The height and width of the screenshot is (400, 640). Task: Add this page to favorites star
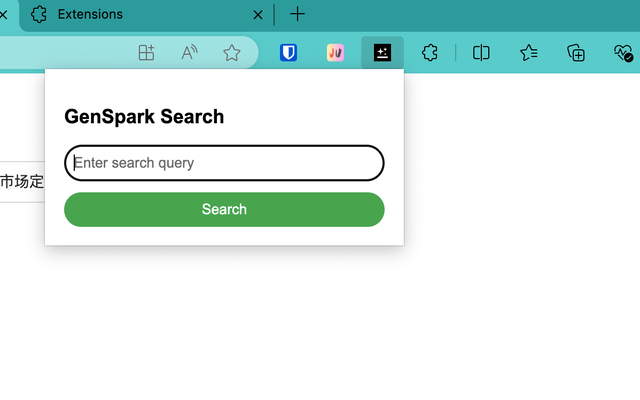point(232,53)
